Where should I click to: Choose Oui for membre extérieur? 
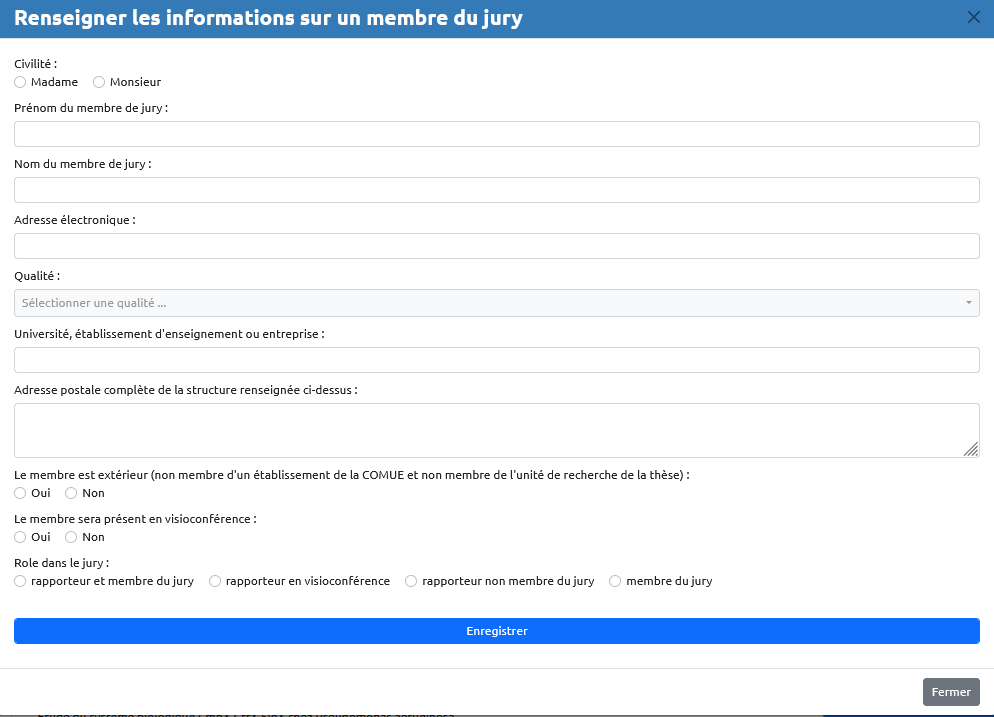coord(20,493)
